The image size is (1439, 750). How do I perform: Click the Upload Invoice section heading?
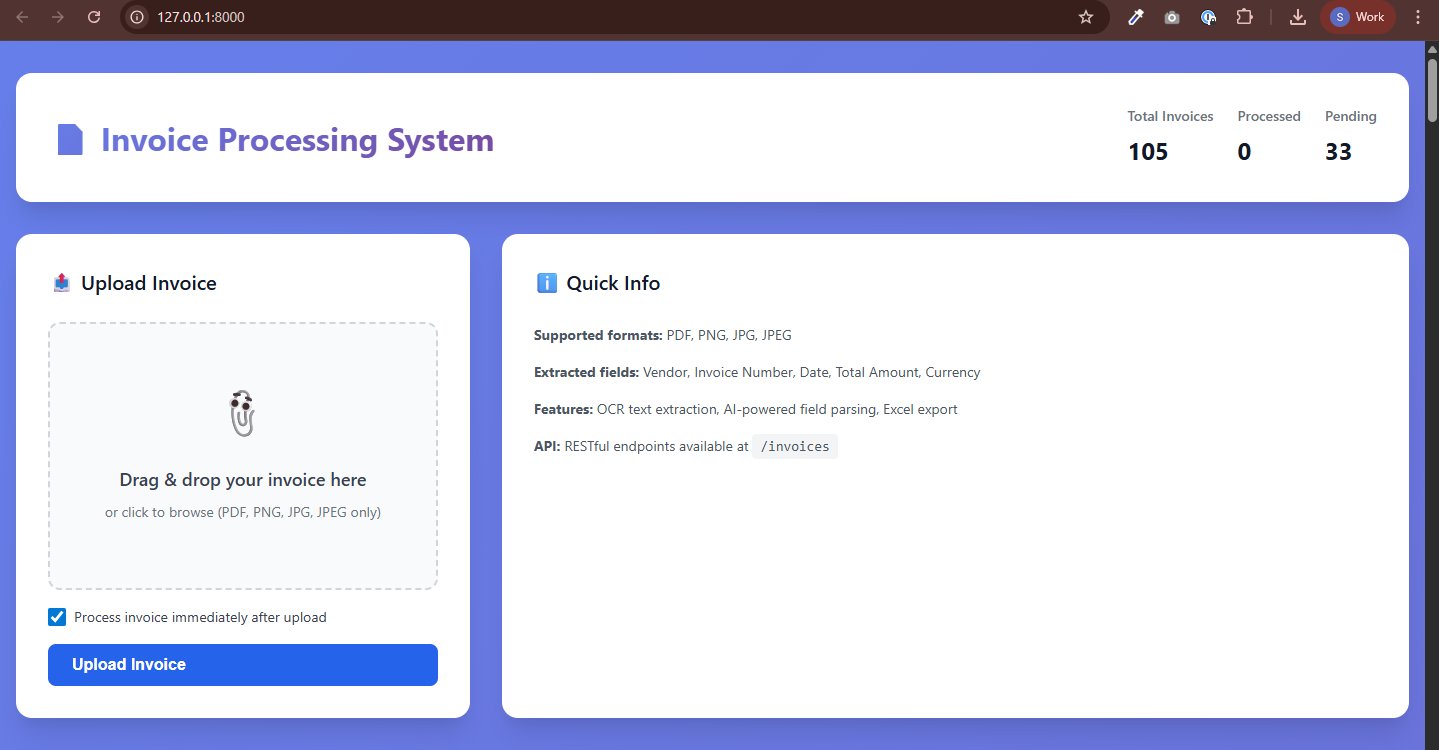148,283
